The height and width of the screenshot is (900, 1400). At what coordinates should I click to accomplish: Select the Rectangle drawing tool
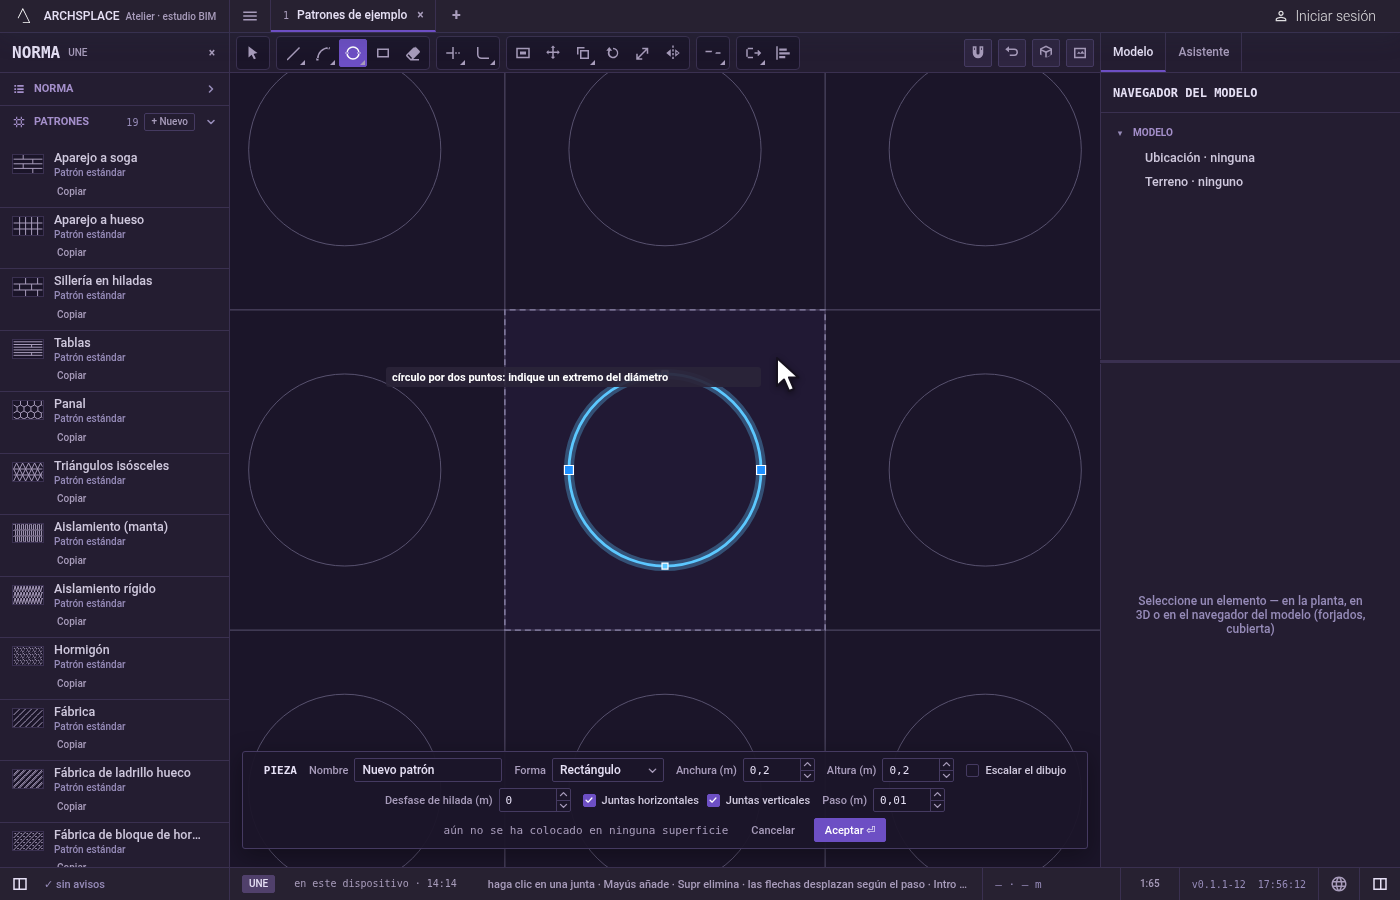pos(383,53)
